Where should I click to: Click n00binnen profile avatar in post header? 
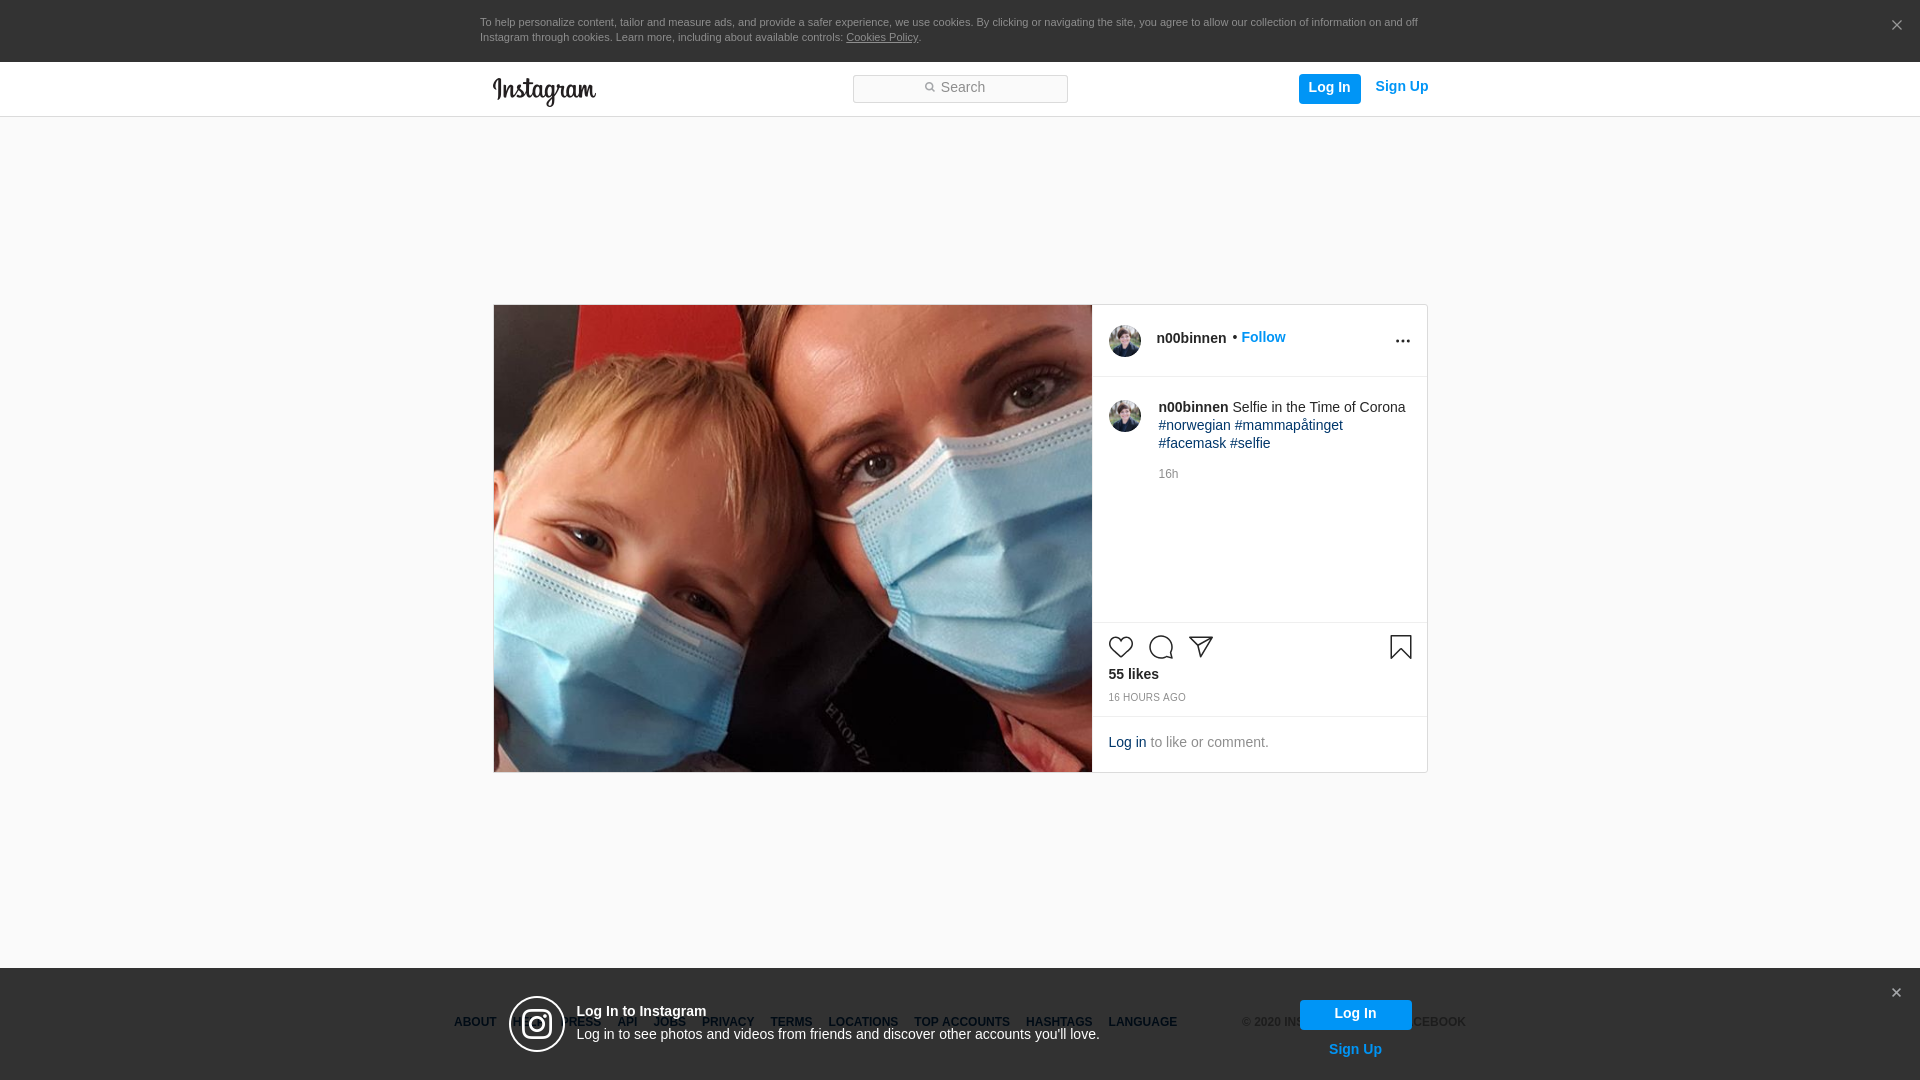click(1124, 341)
